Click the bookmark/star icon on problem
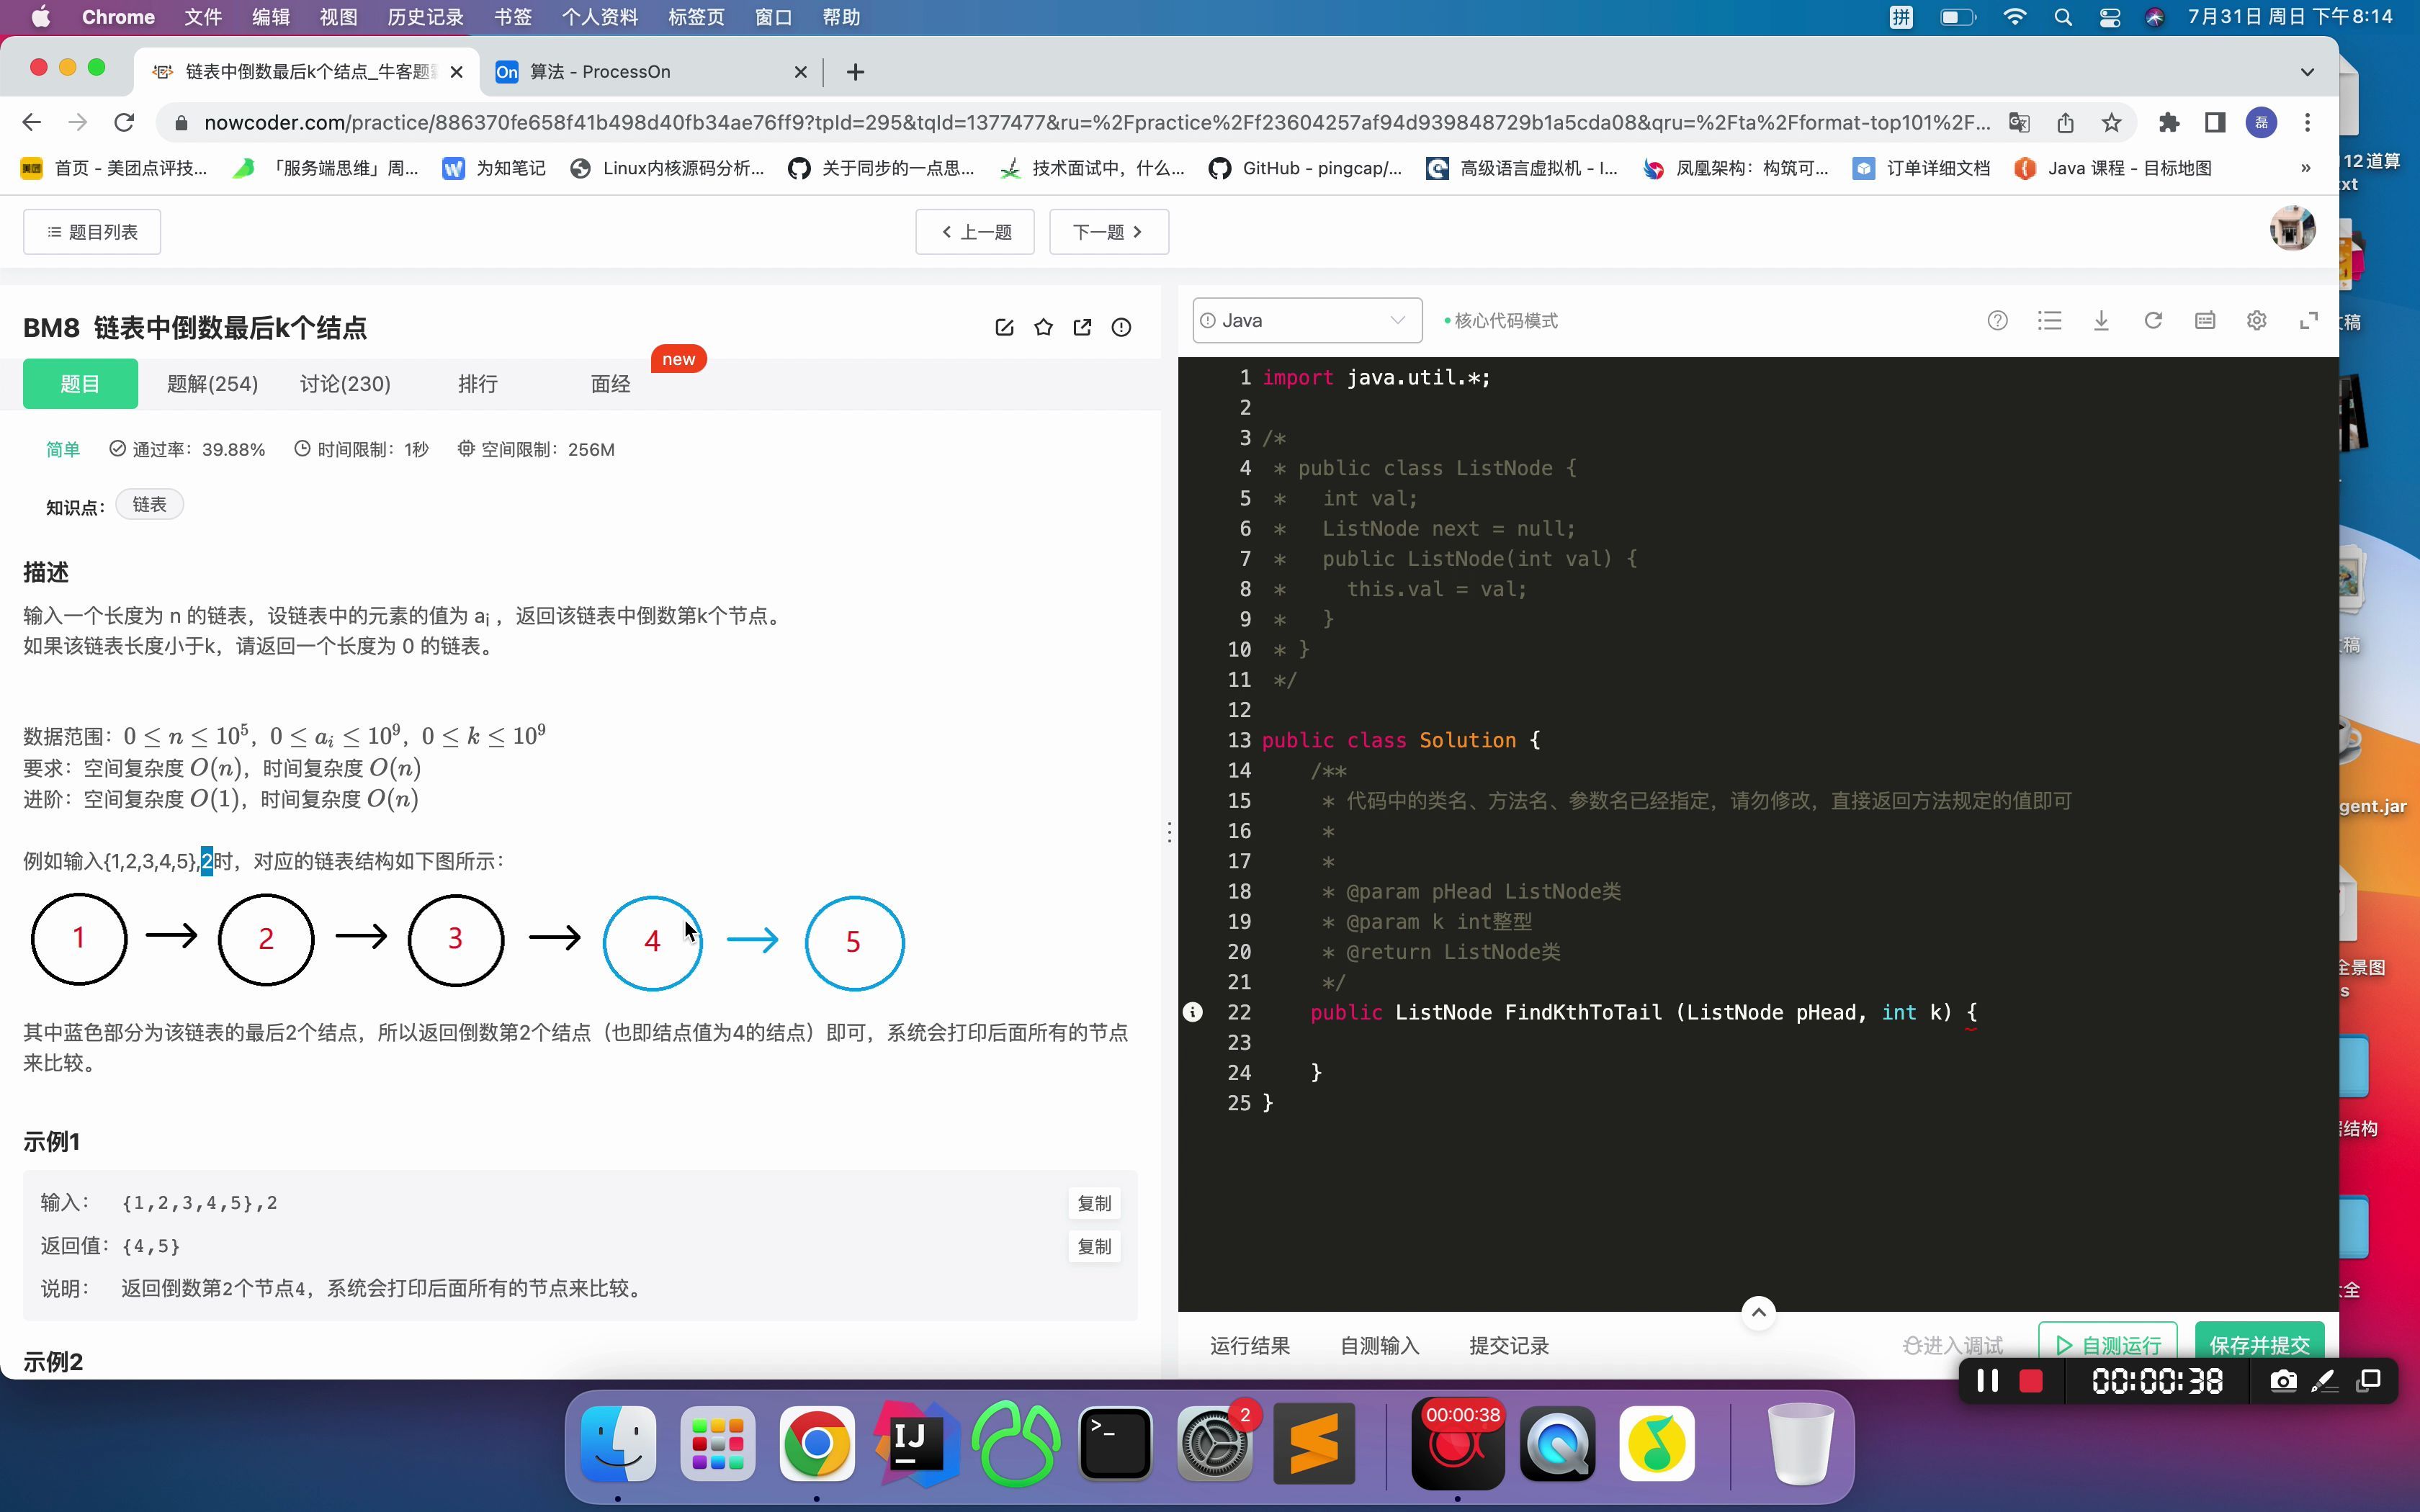Viewport: 2420px width, 1512px height. [x=1044, y=328]
